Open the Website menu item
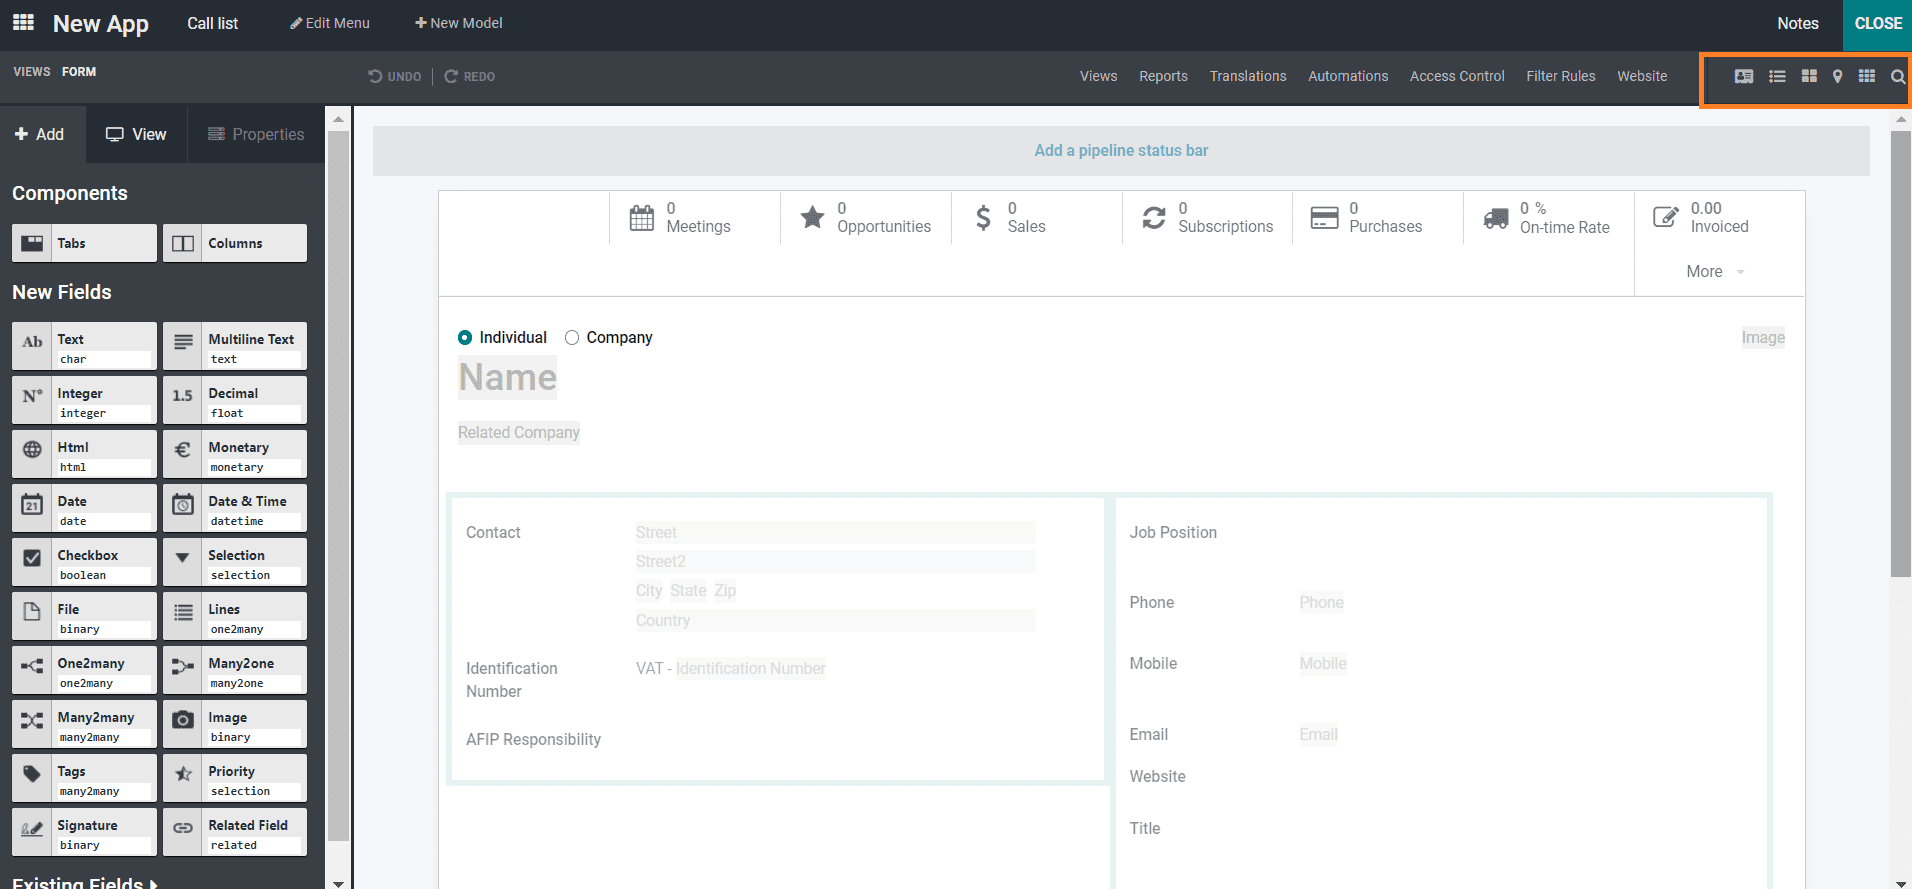Screen dimensions: 1912x889 (x=1642, y=76)
